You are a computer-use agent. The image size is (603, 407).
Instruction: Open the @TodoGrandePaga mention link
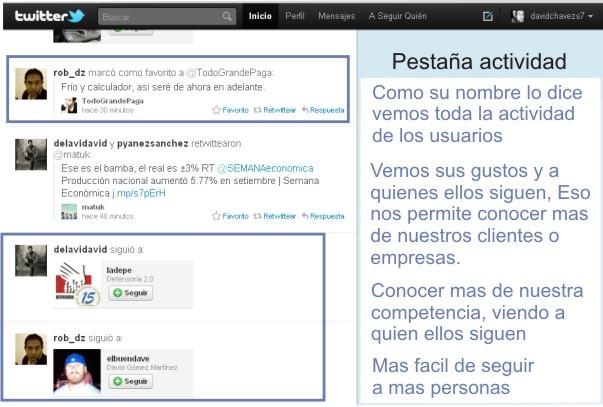coord(229,73)
